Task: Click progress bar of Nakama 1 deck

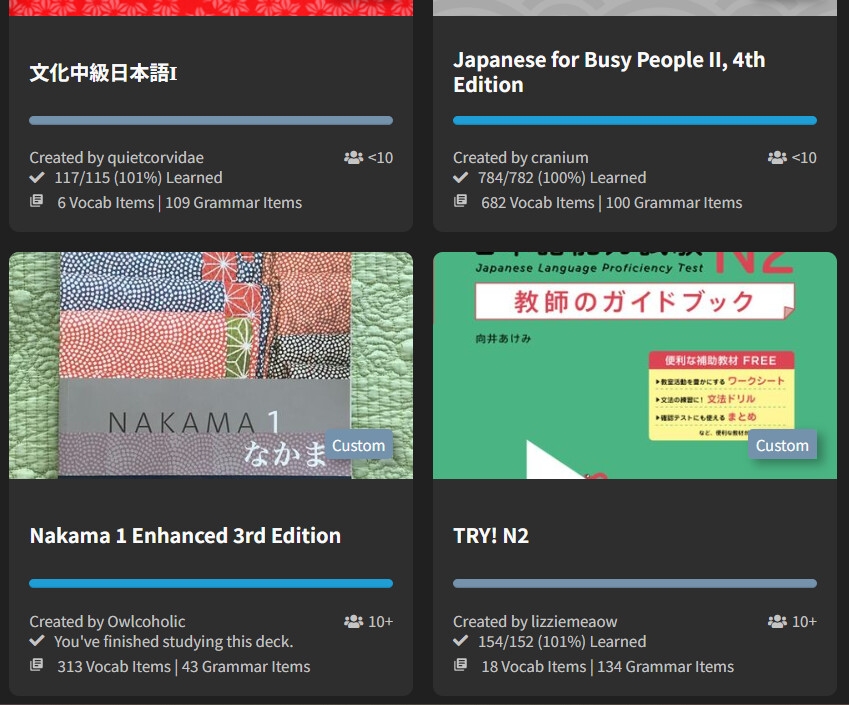Action: [211, 583]
